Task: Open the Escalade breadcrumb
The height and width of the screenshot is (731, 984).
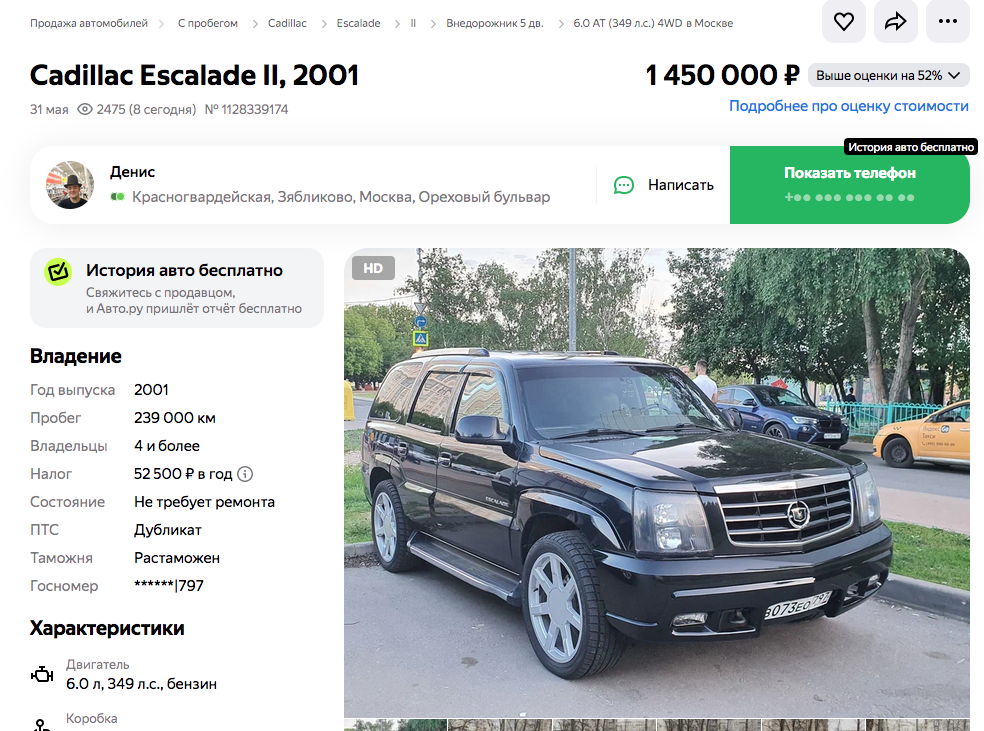Action: [358, 23]
